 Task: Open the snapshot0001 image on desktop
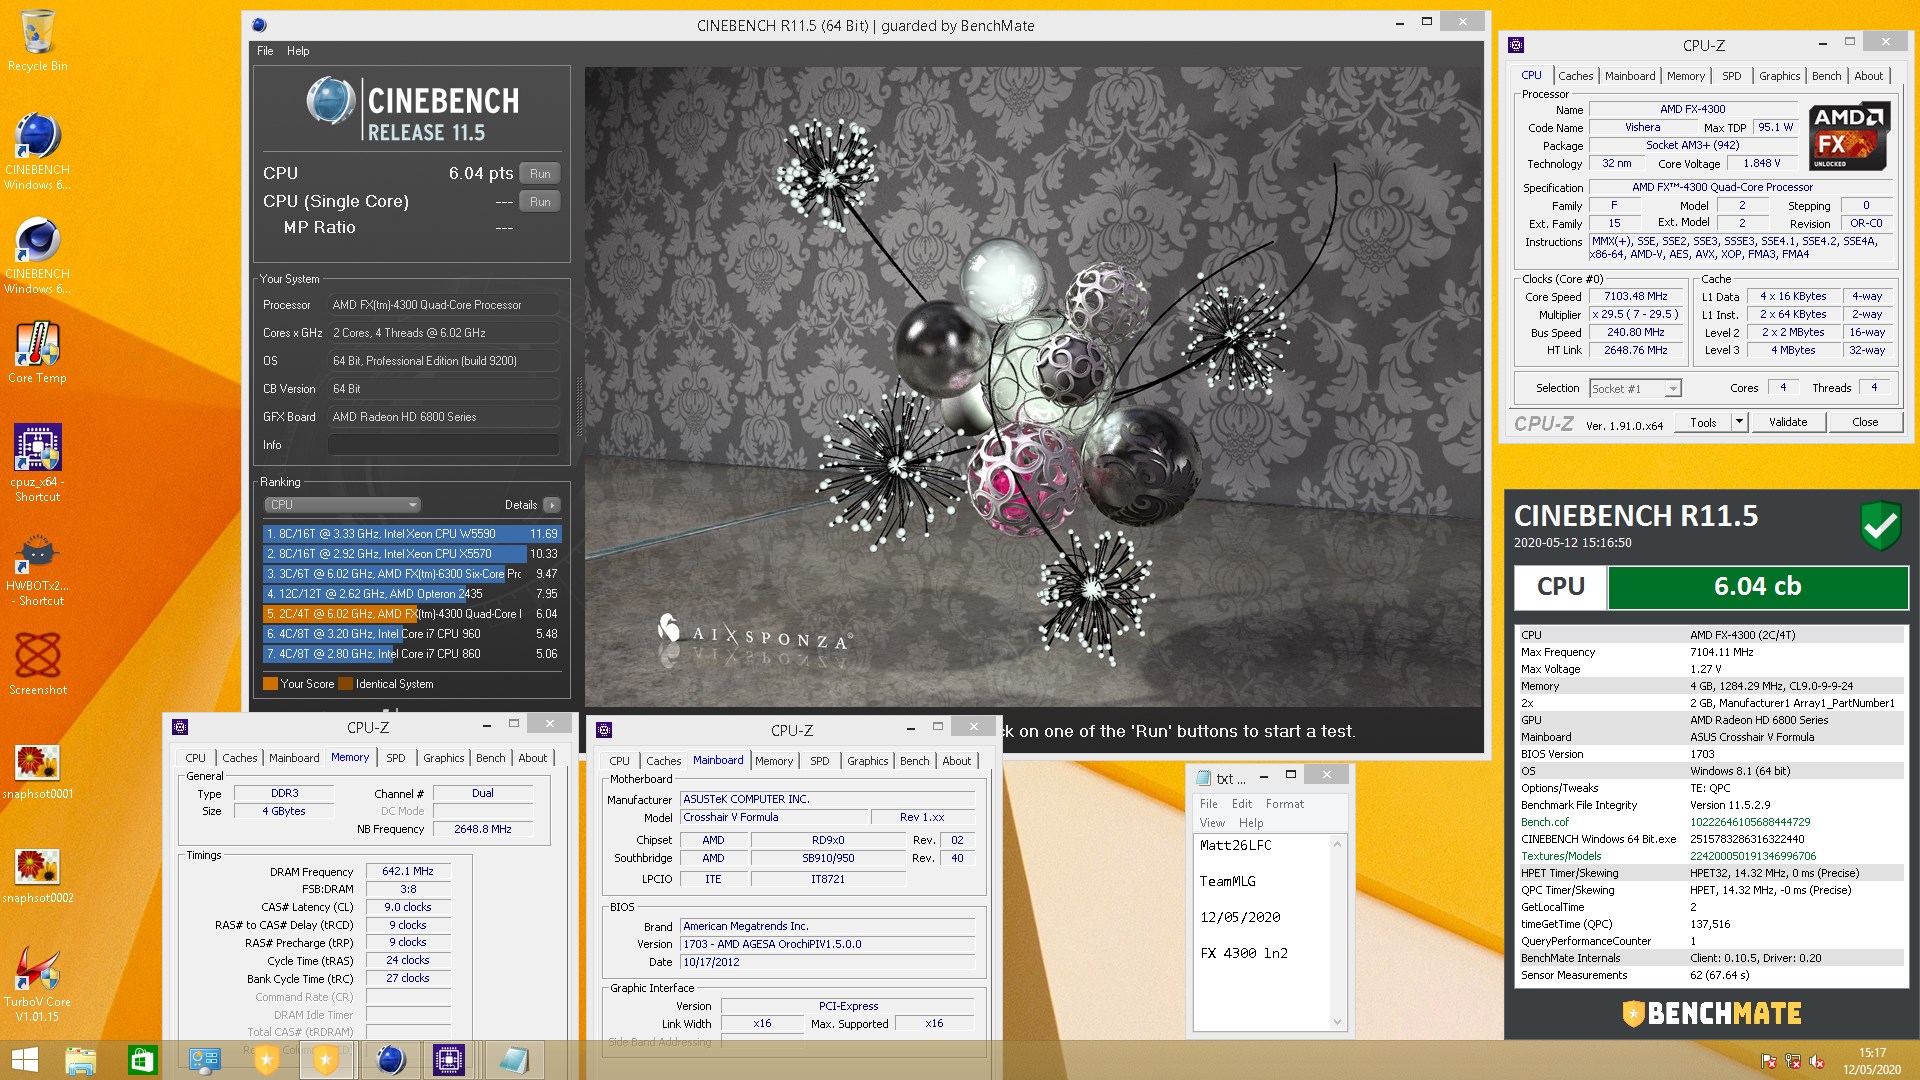click(x=37, y=771)
